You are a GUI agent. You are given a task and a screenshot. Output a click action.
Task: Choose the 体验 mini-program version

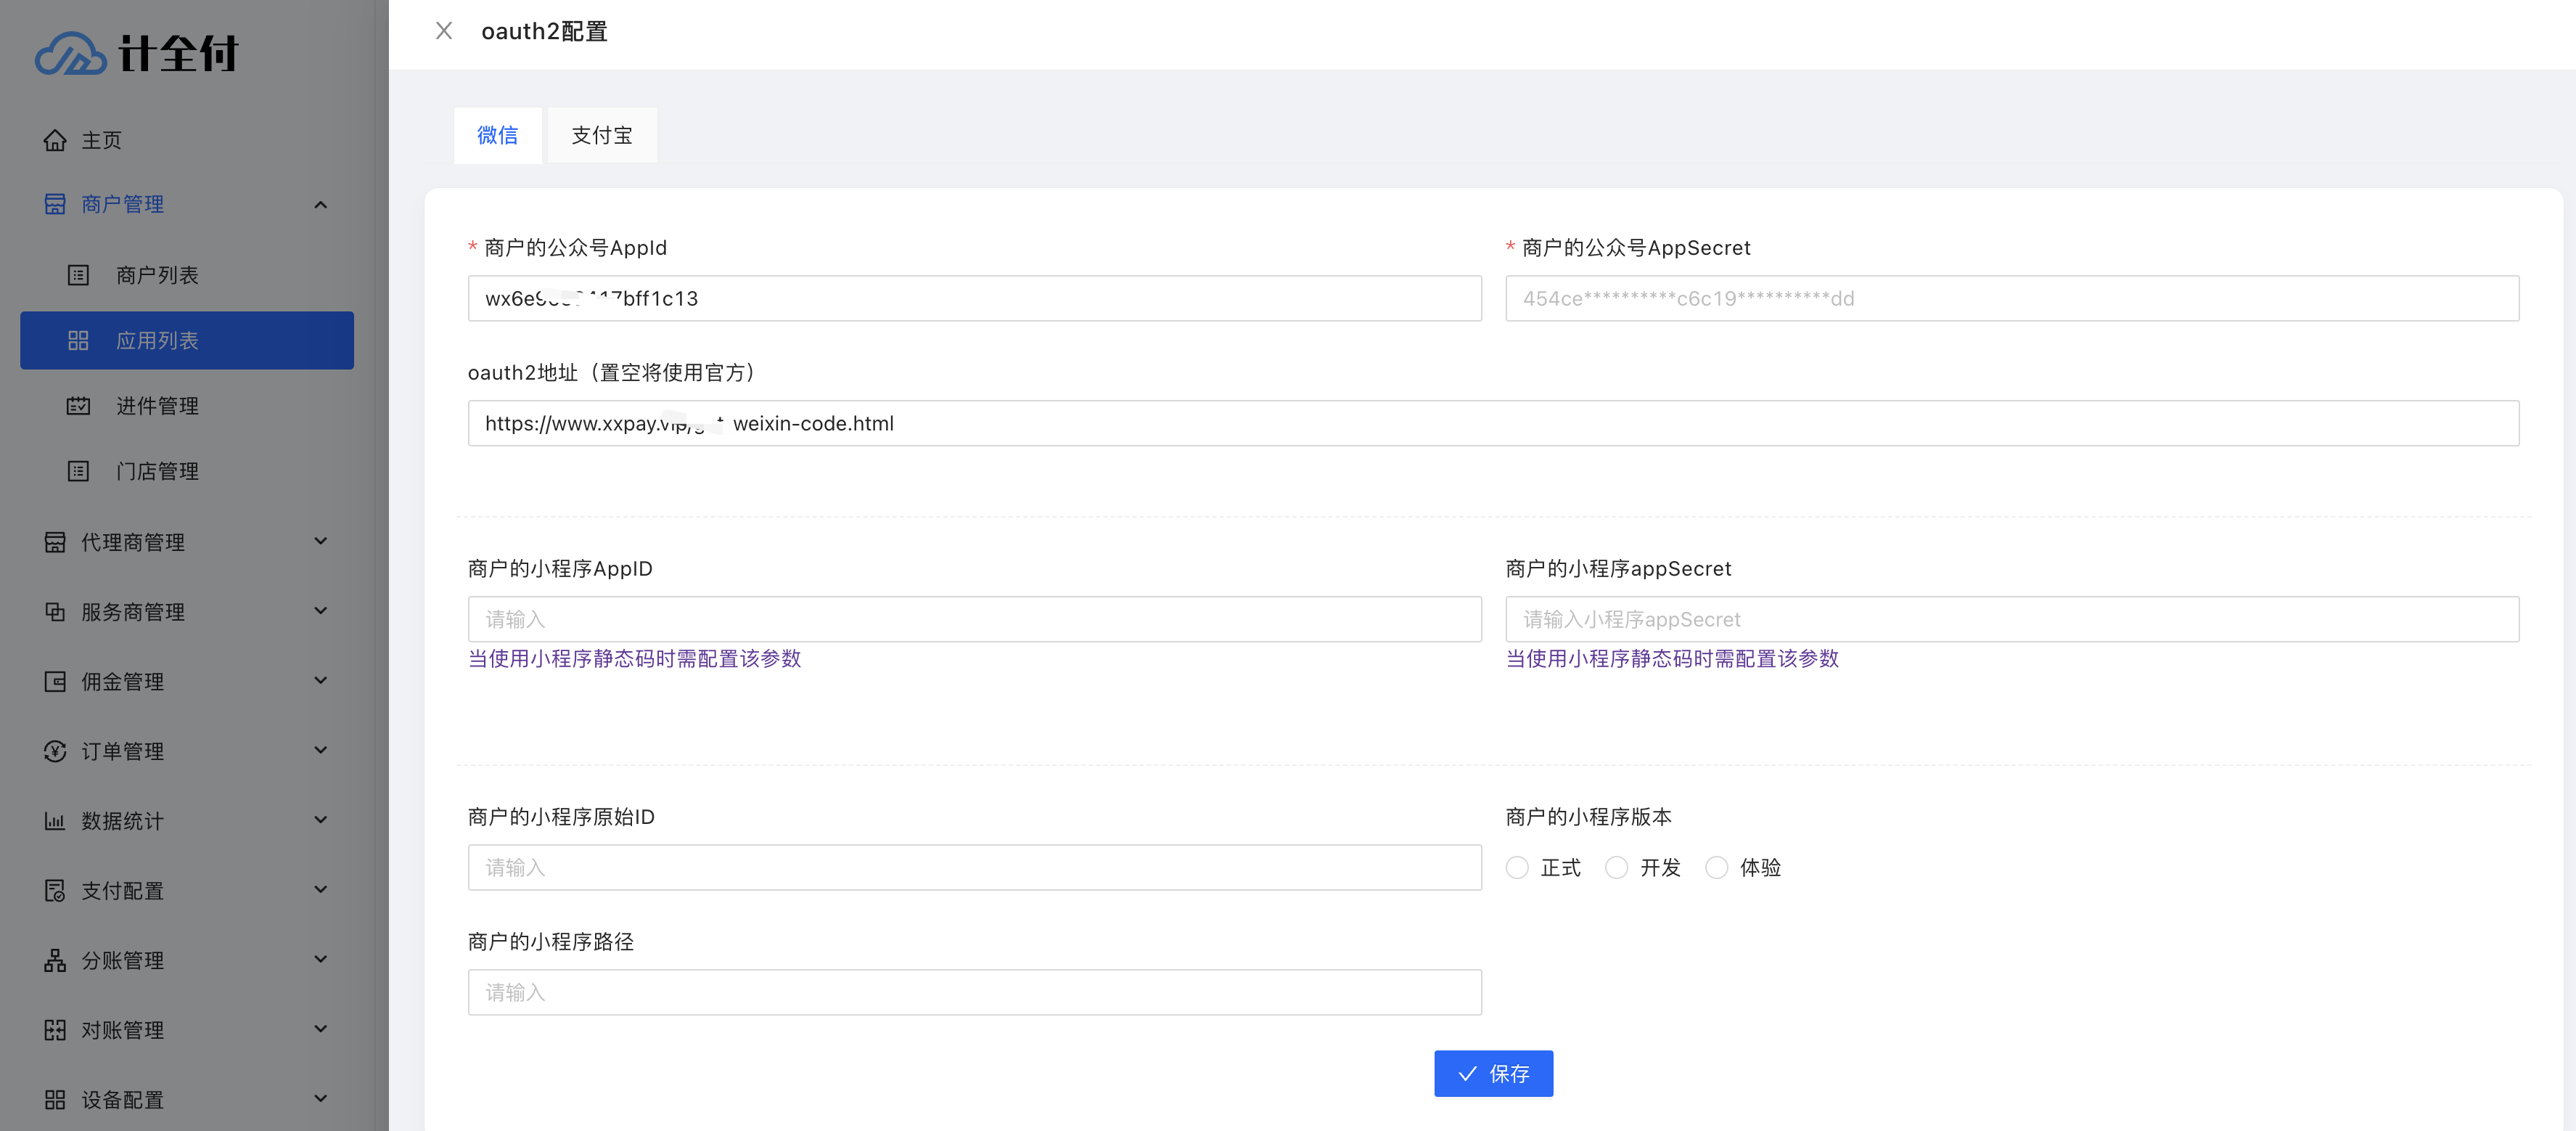[x=1716, y=867]
